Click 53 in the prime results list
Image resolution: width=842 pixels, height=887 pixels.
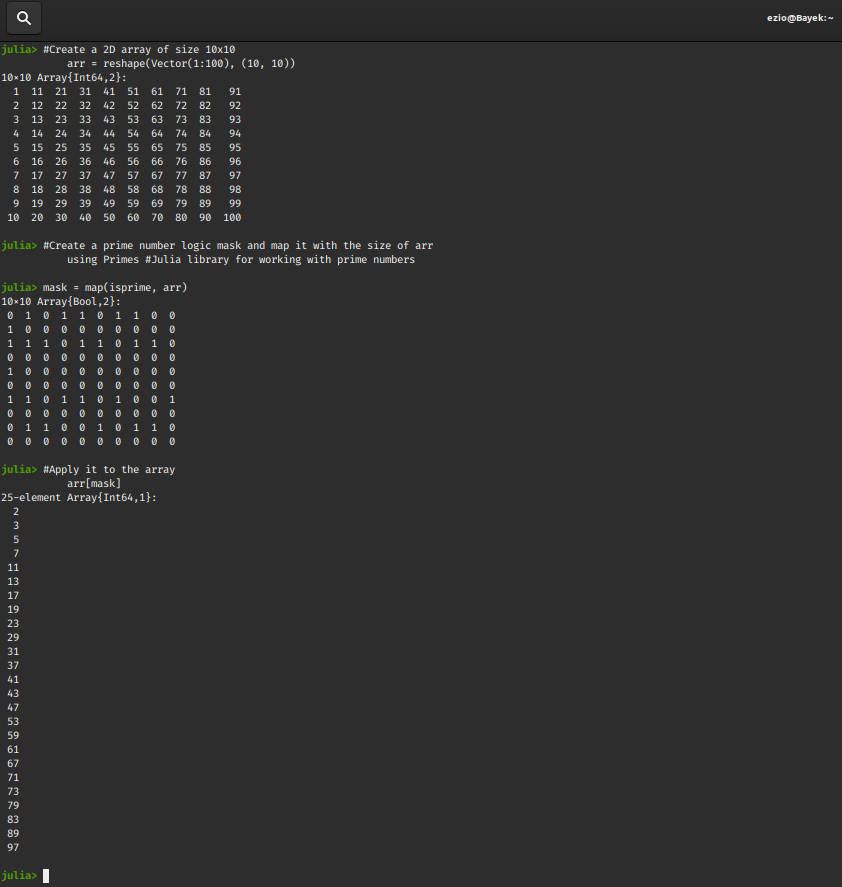(x=13, y=721)
